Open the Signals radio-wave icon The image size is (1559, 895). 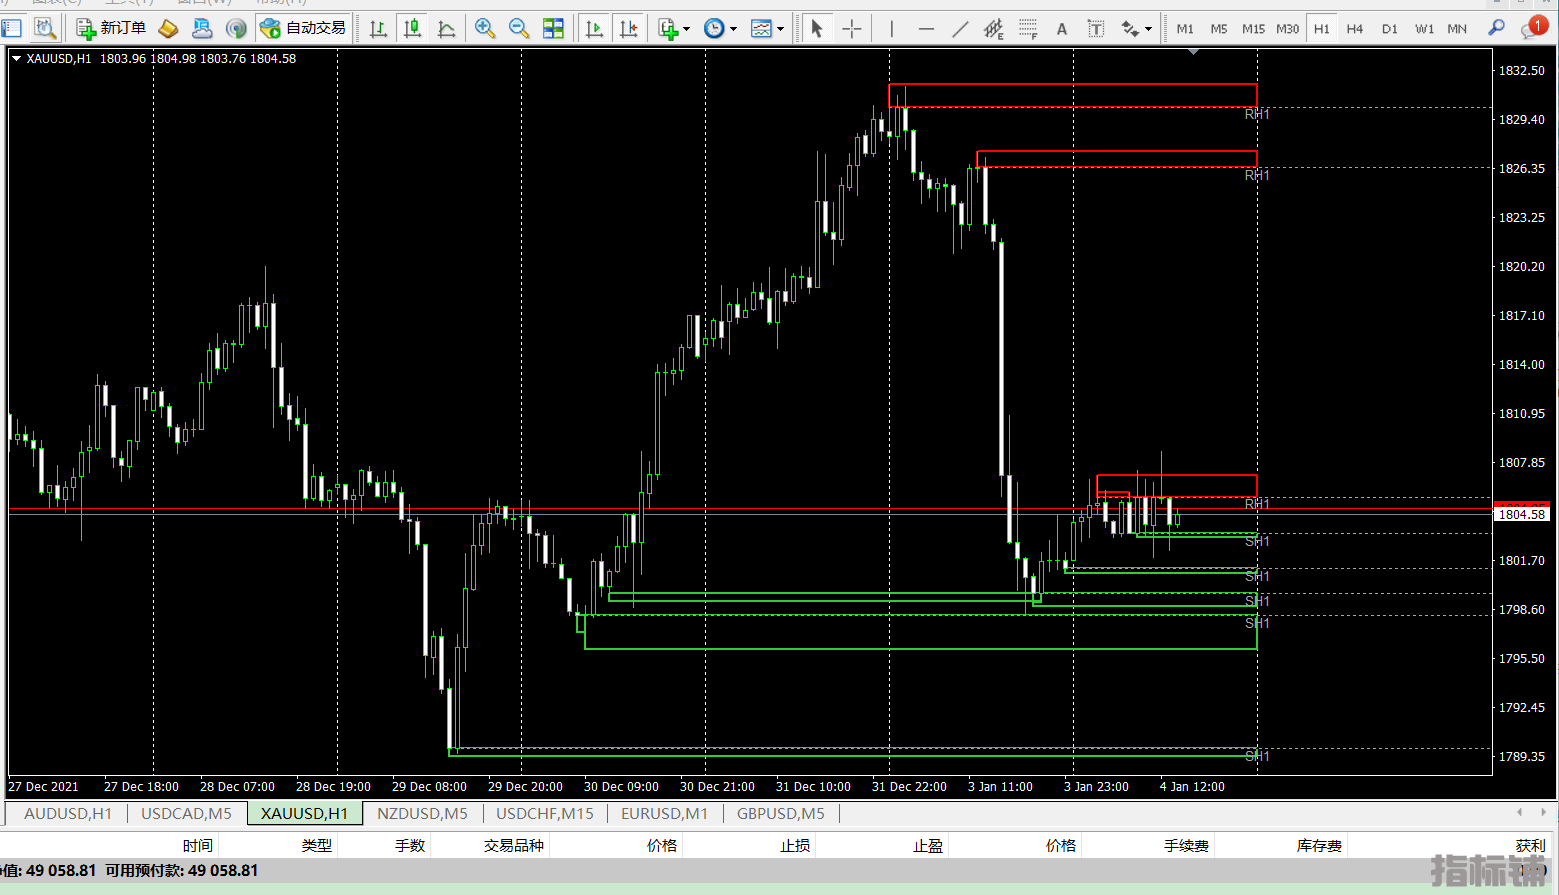[236, 28]
